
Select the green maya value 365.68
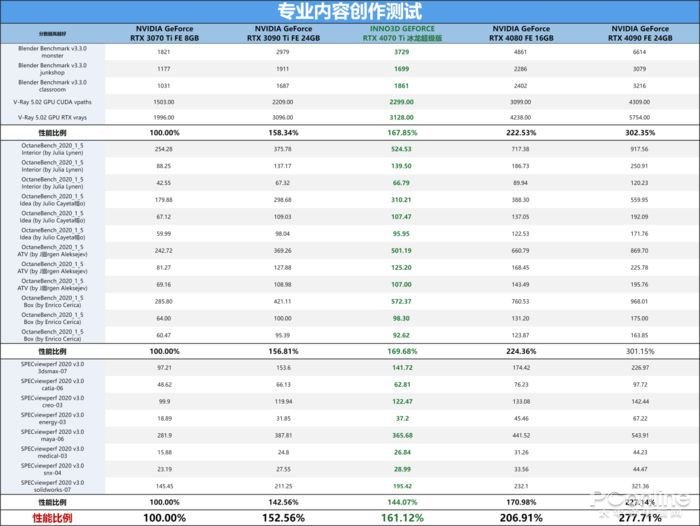pyautogui.click(x=402, y=436)
